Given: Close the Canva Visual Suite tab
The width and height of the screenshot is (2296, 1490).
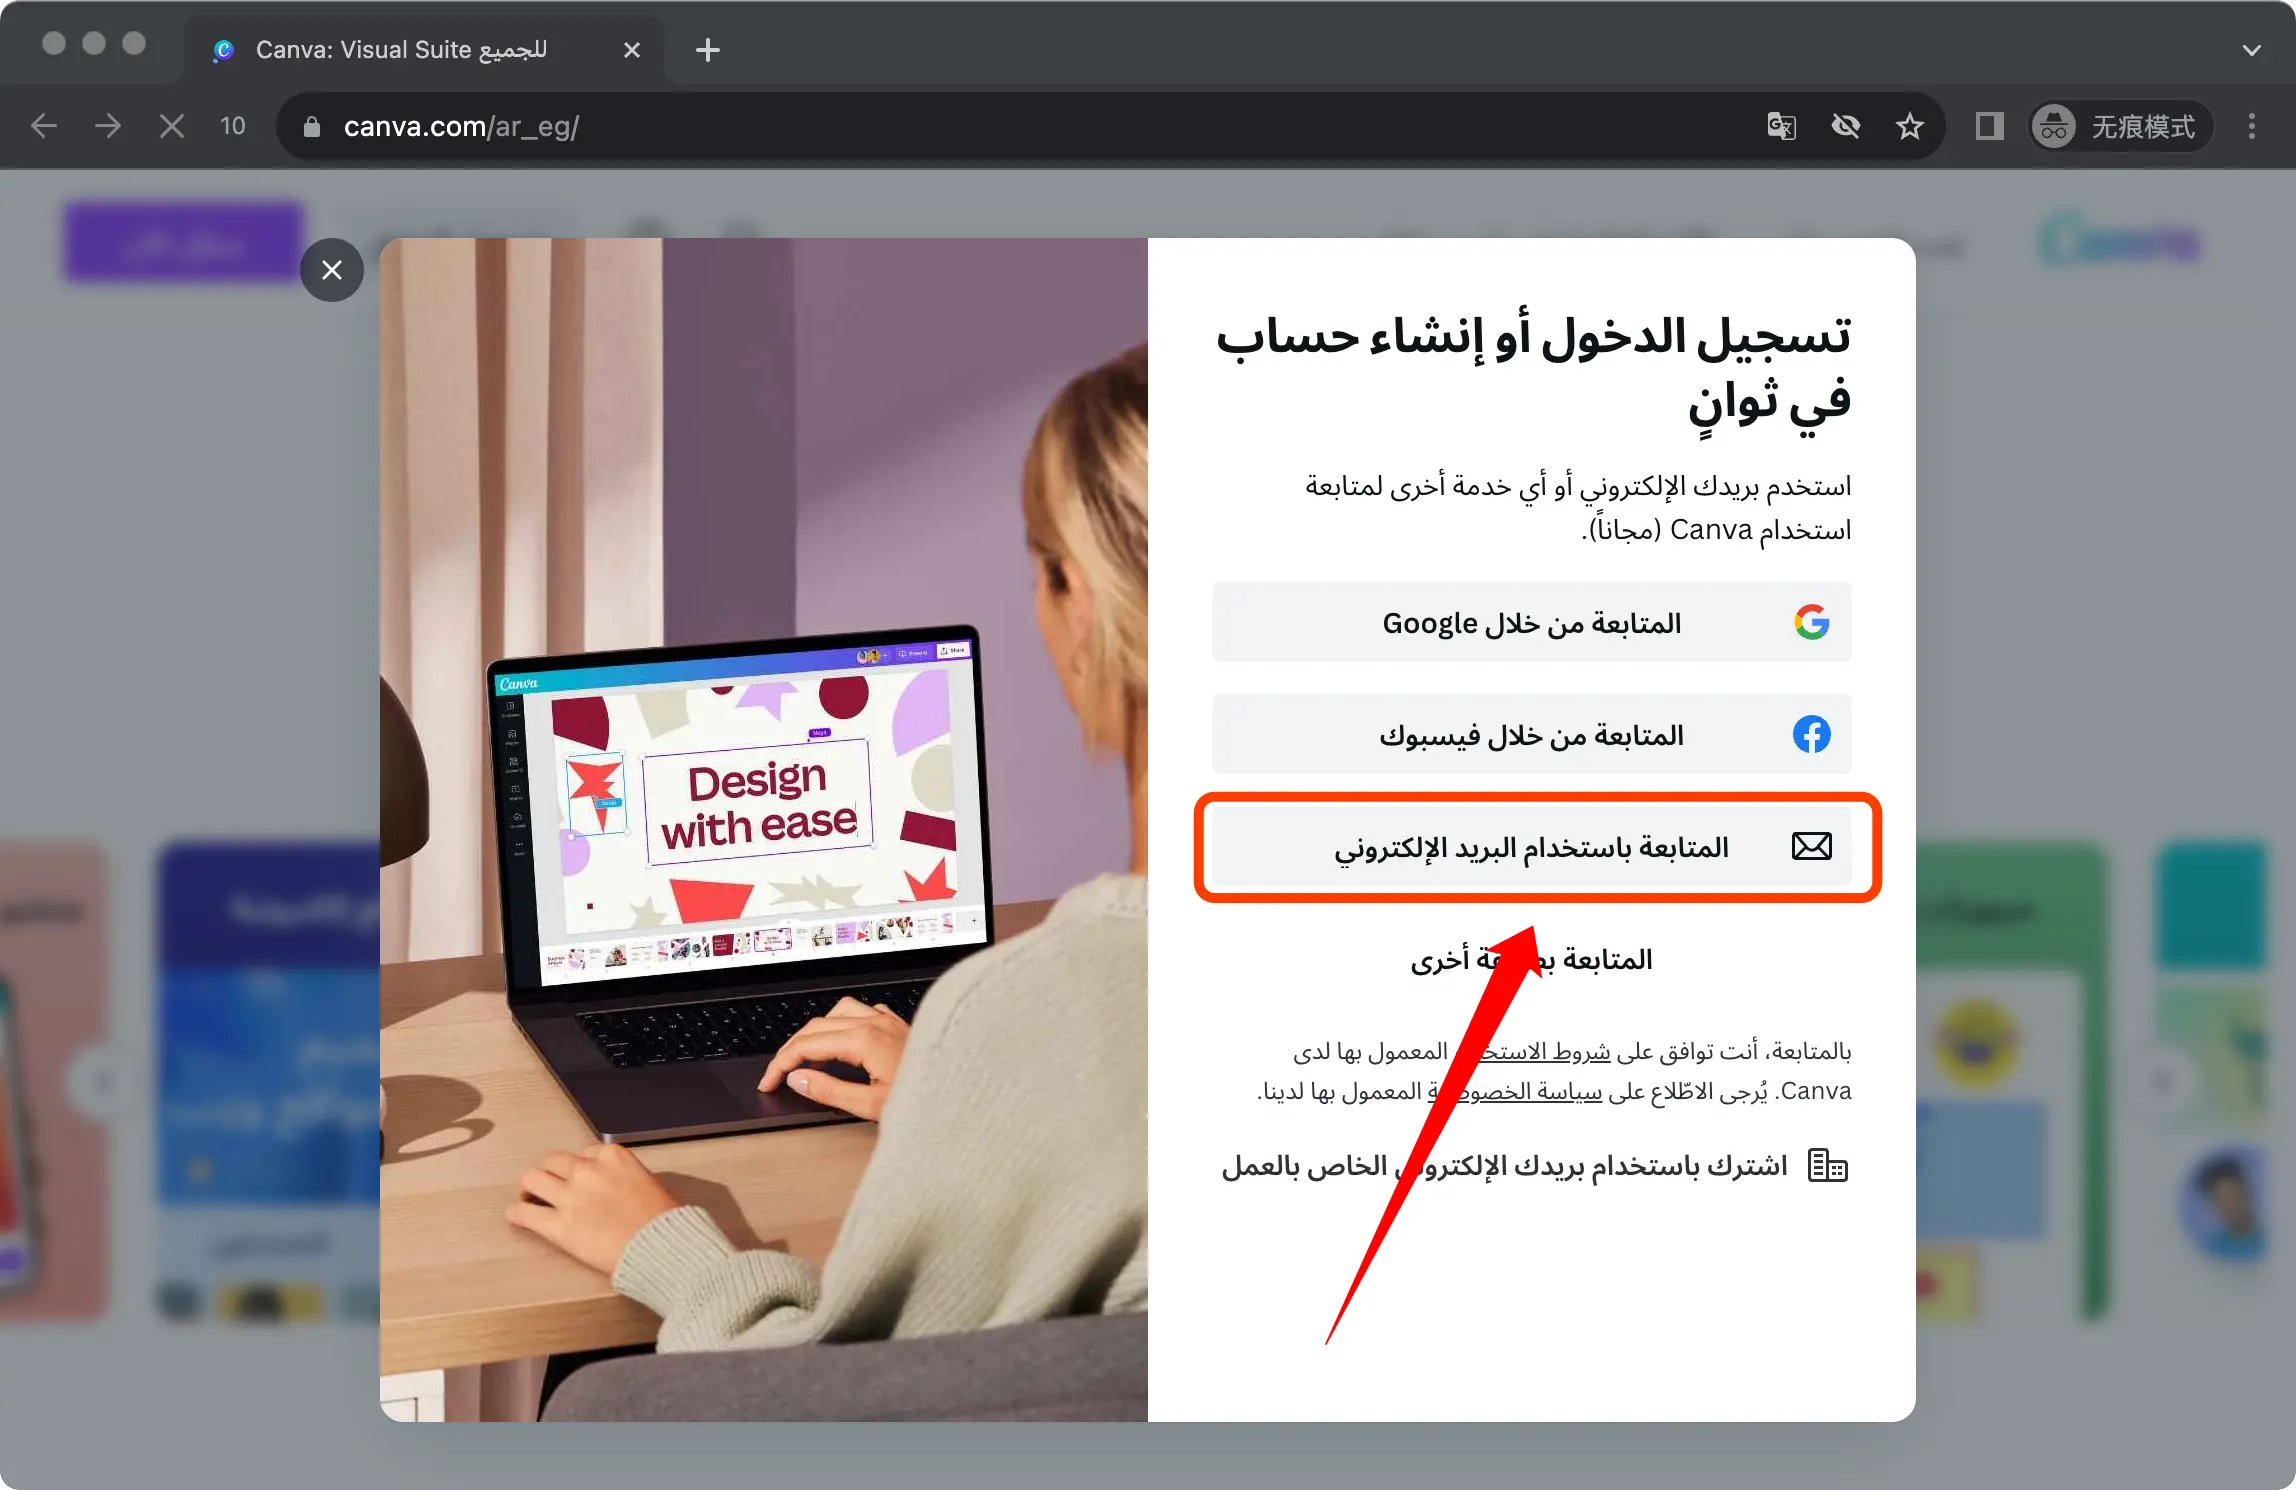Looking at the screenshot, I should [632, 50].
